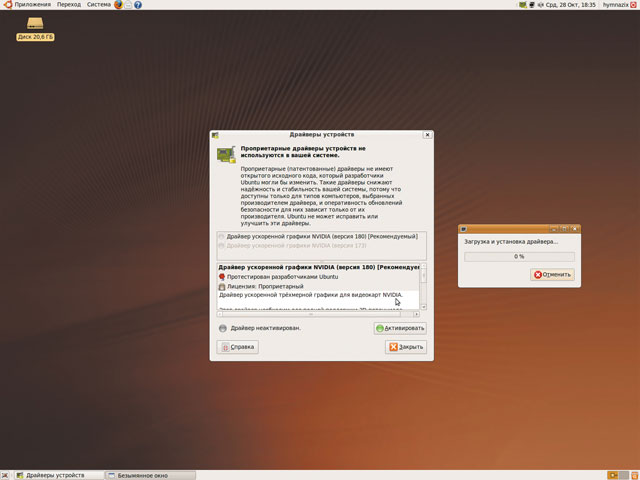
Task: Click 'Драйвер неактивирован.' status text
Action: [x=266, y=328]
